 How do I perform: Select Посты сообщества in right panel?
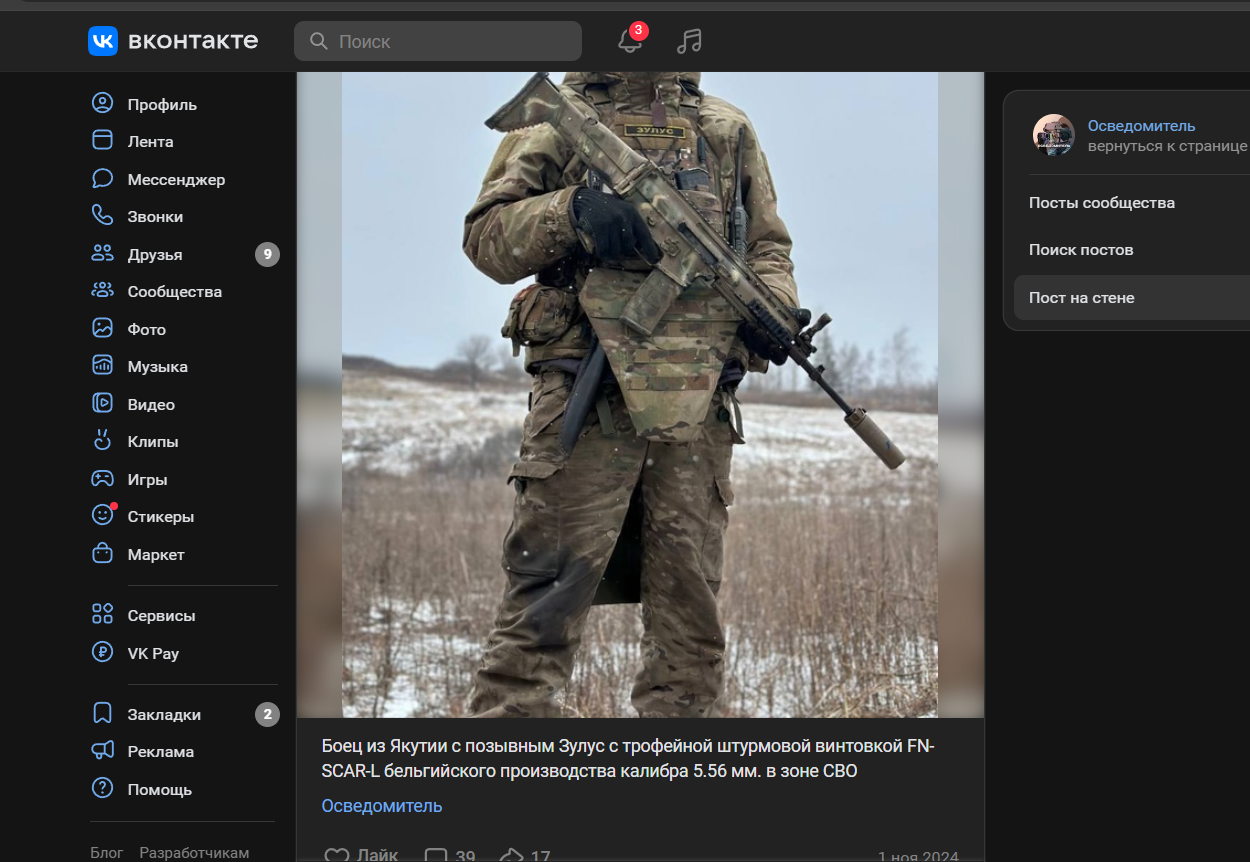pyautogui.click(x=1101, y=203)
